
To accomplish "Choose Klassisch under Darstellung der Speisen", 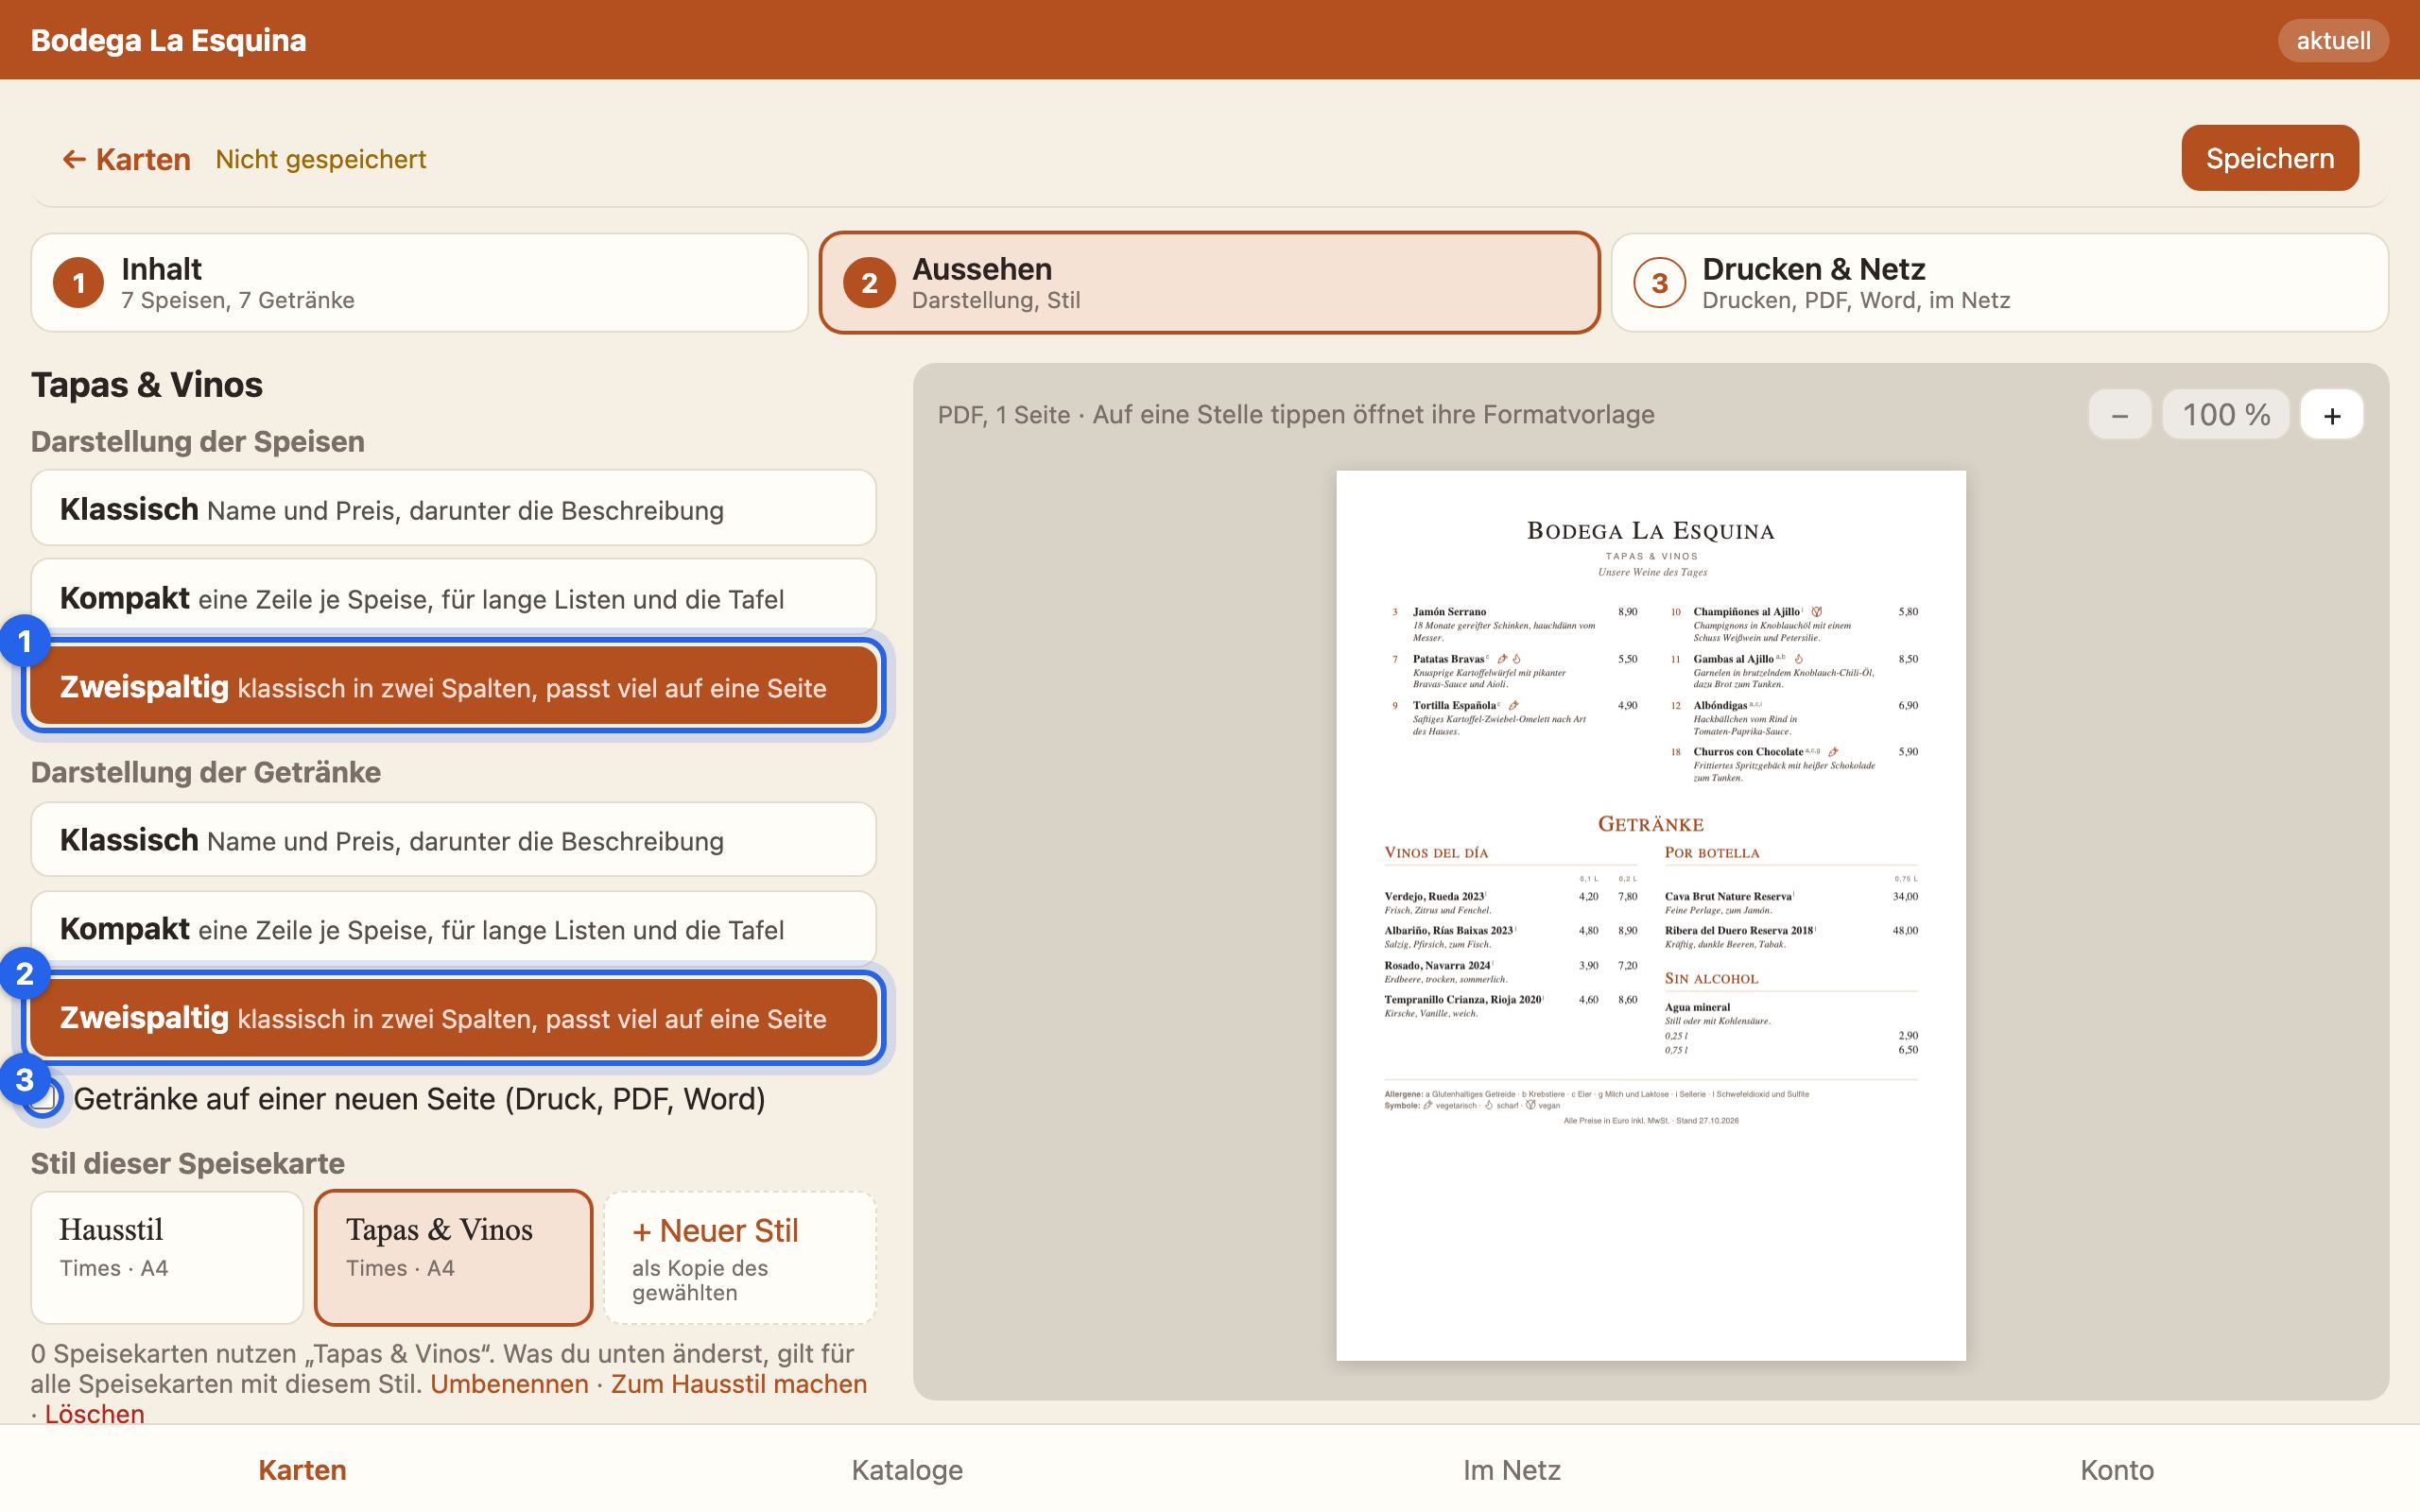I will (453, 509).
